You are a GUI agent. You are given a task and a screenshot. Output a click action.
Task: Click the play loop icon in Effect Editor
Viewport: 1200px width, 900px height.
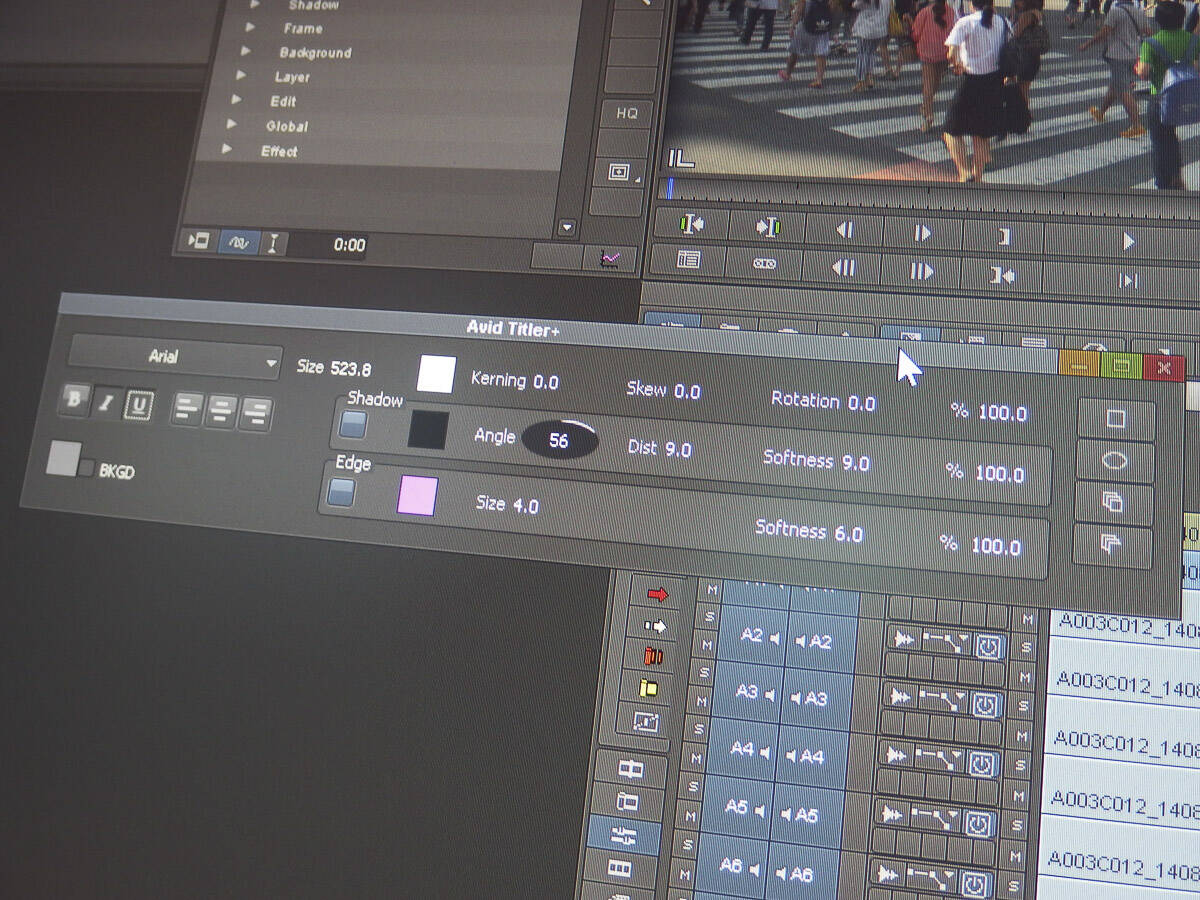pos(199,240)
